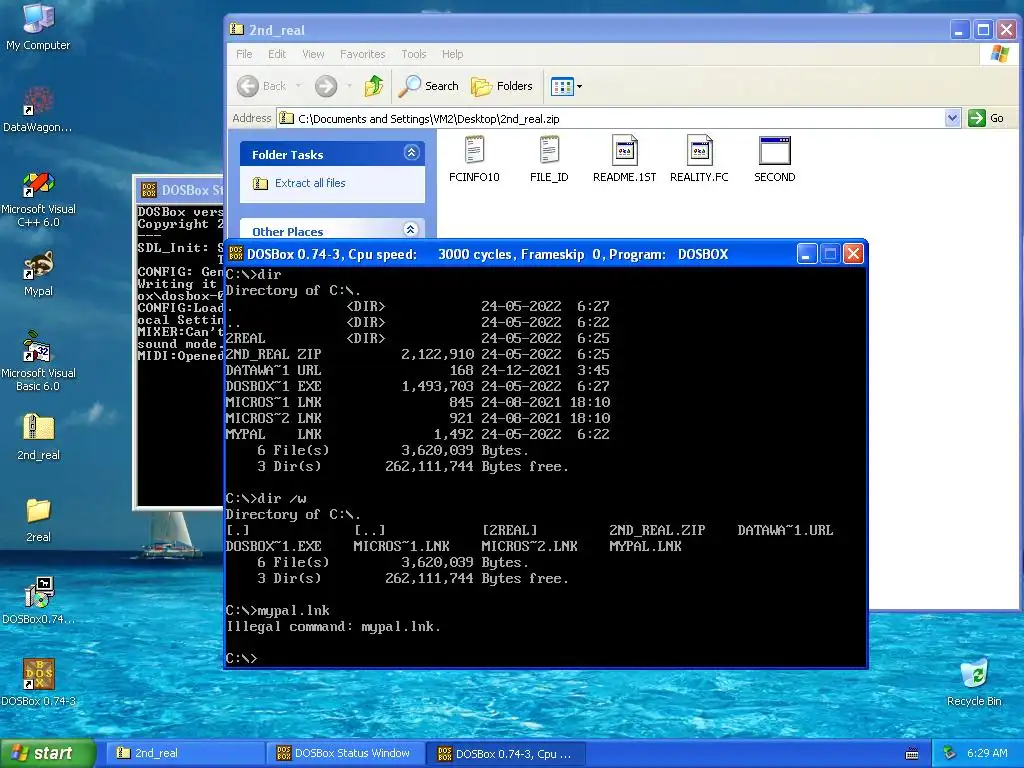Minimize the DOSBox 0.74-3 window

(807, 253)
